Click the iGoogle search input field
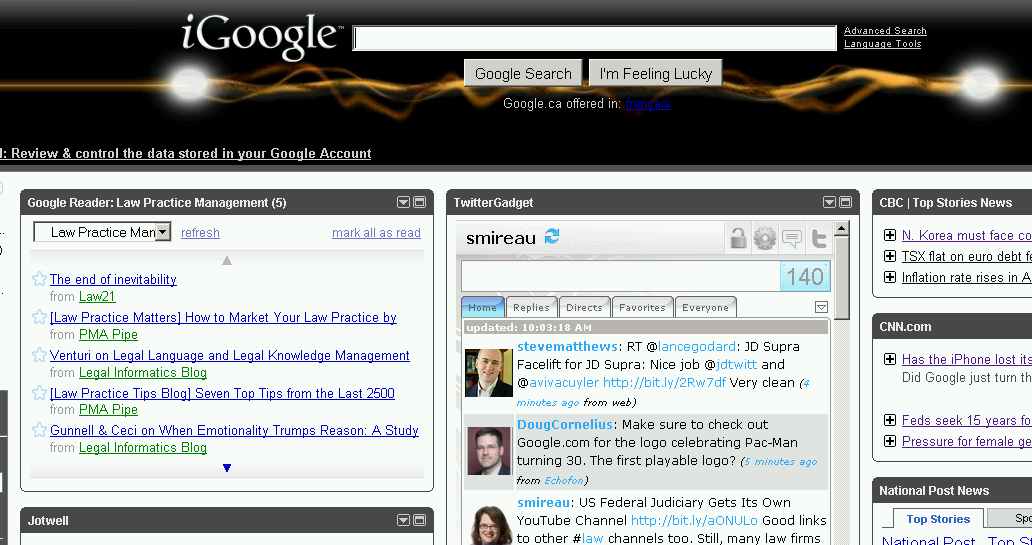 594,38
